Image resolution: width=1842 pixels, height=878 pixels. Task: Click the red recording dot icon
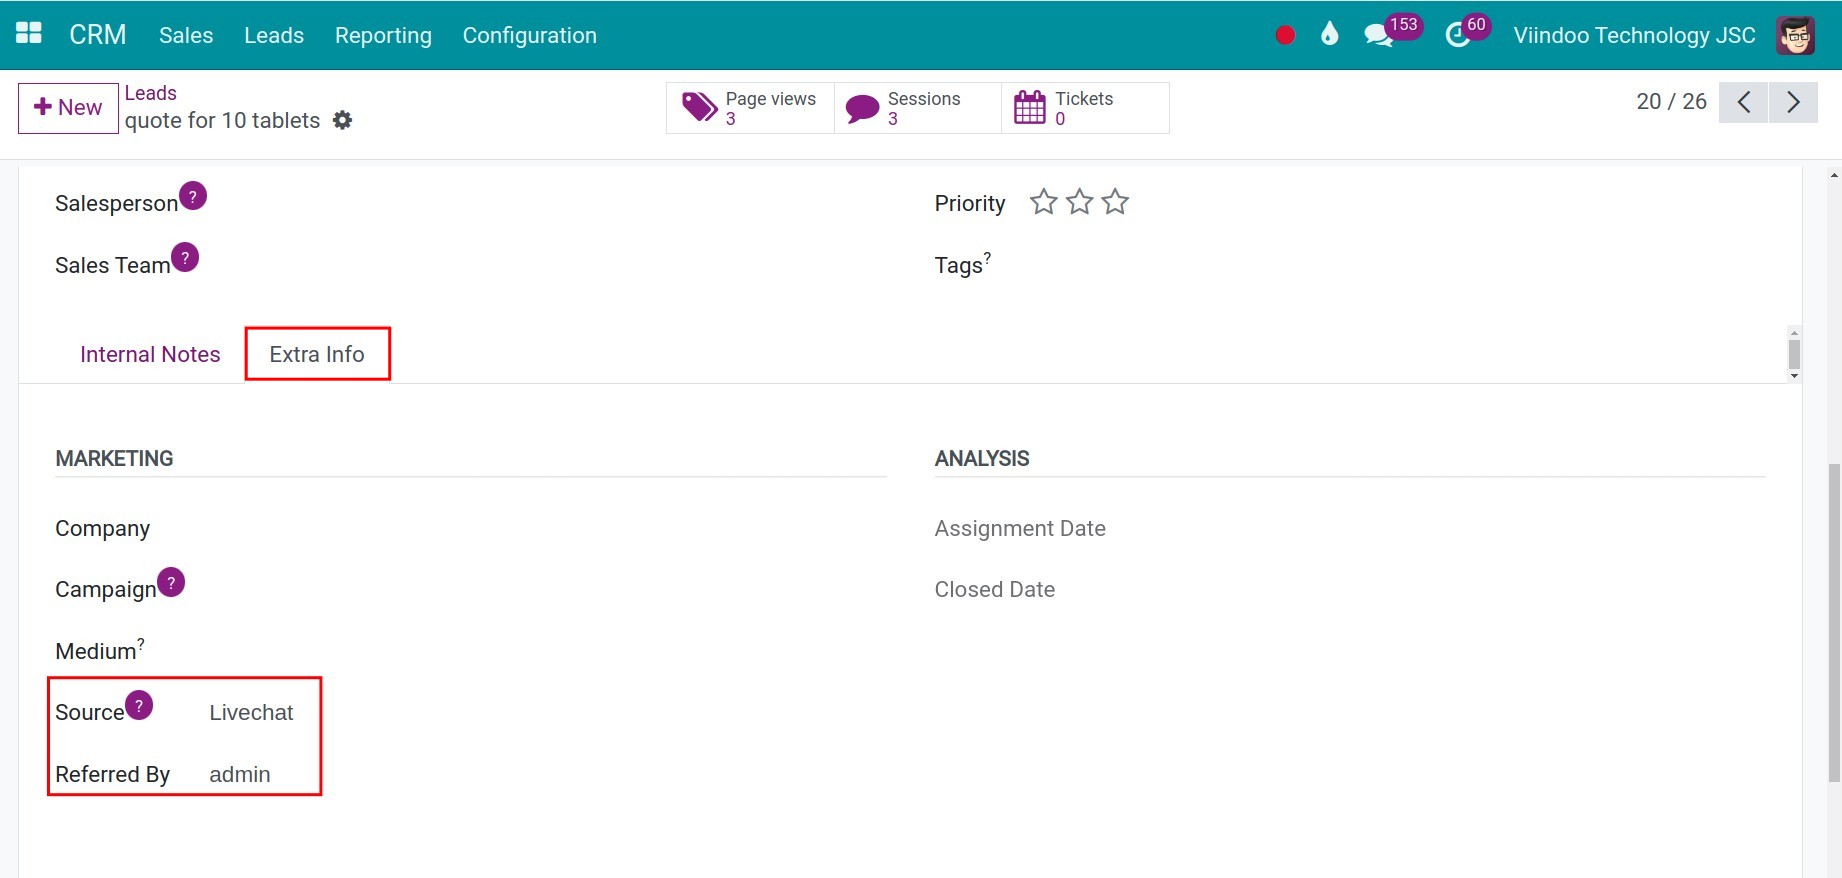click(x=1285, y=35)
